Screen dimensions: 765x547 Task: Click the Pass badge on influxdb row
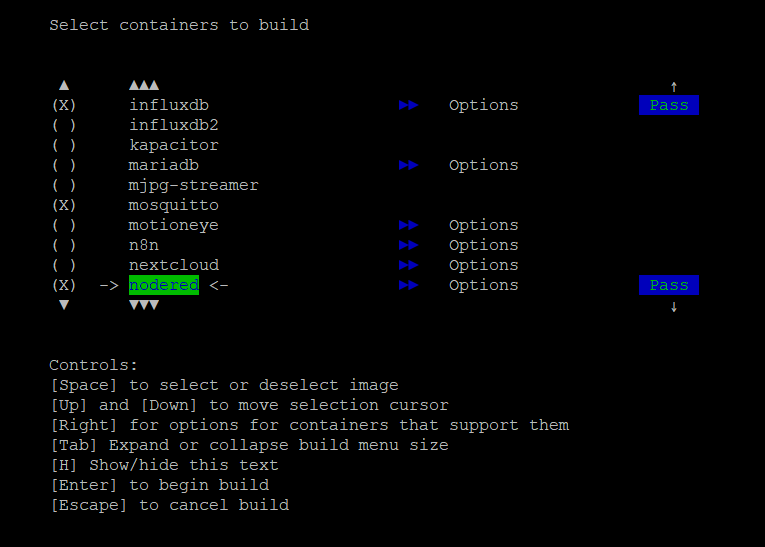coord(669,105)
